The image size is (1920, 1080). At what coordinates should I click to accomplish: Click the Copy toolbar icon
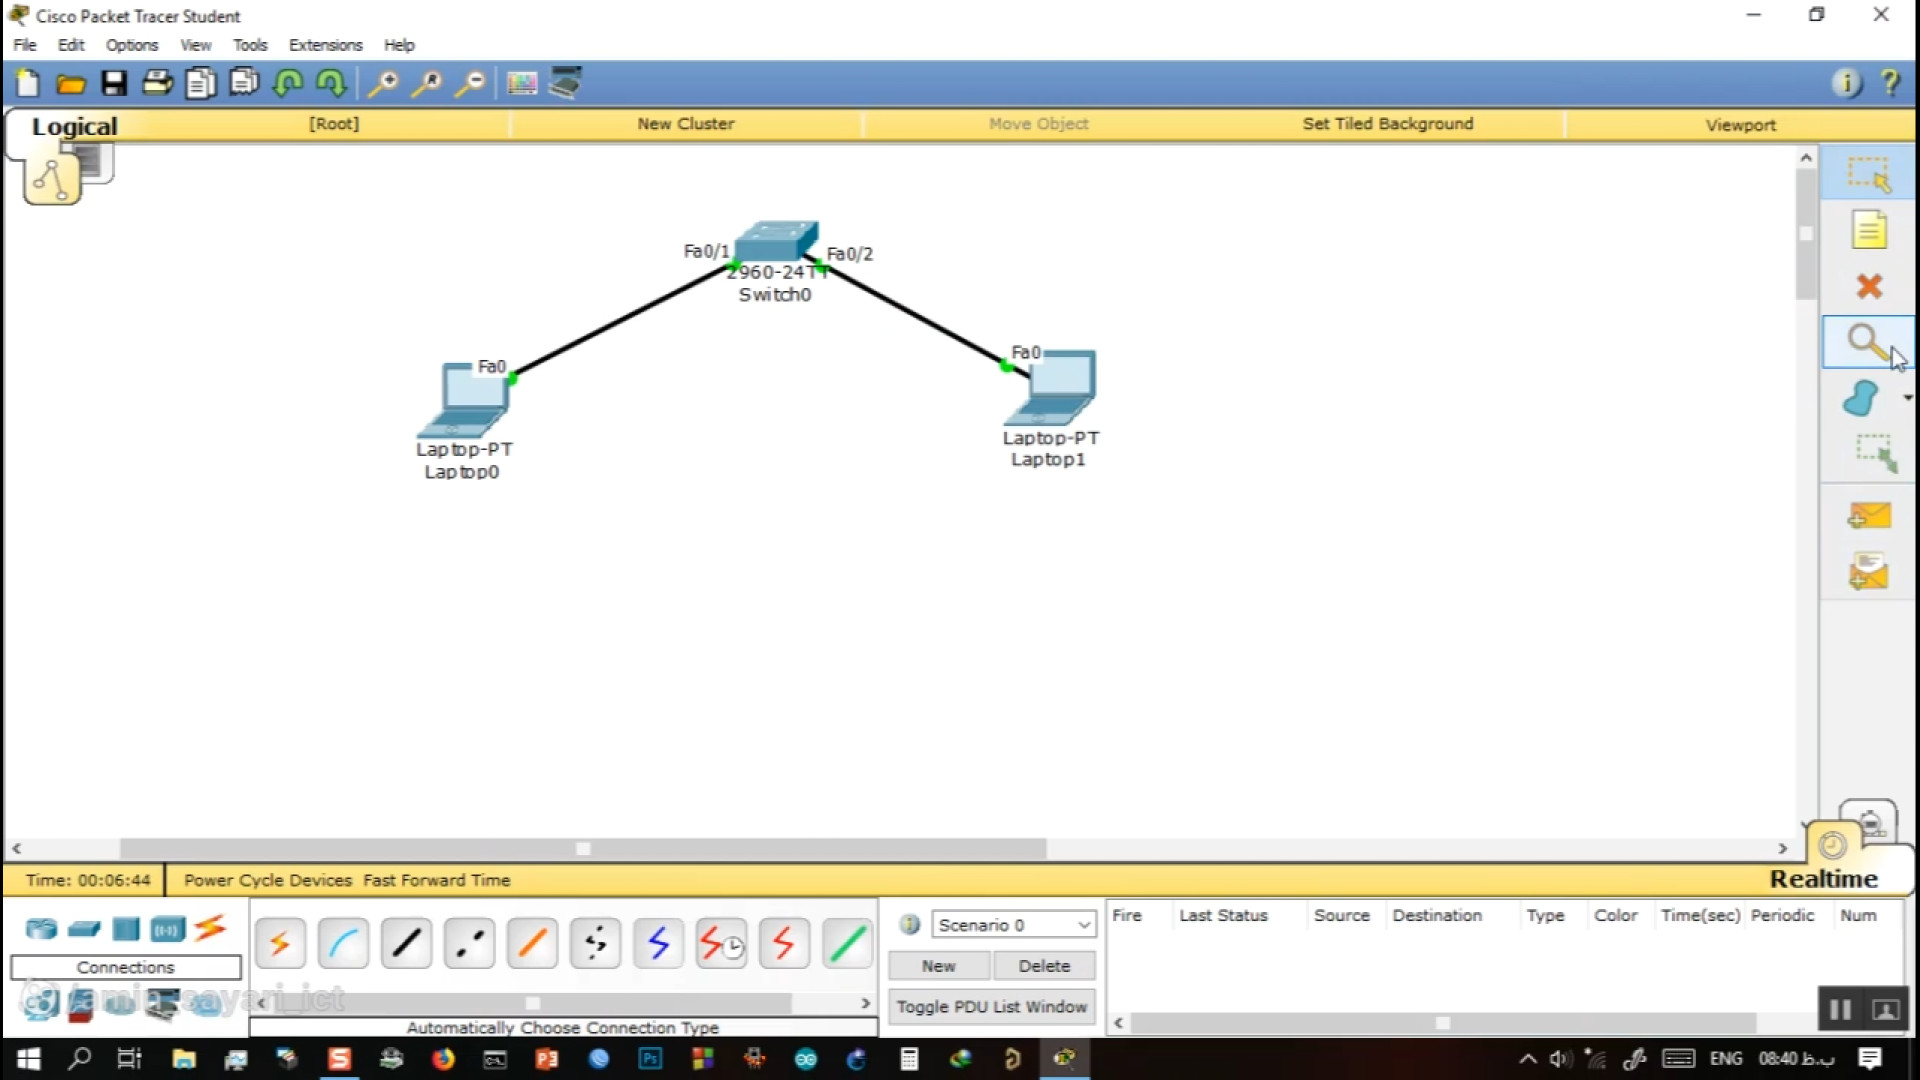click(x=200, y=83)
